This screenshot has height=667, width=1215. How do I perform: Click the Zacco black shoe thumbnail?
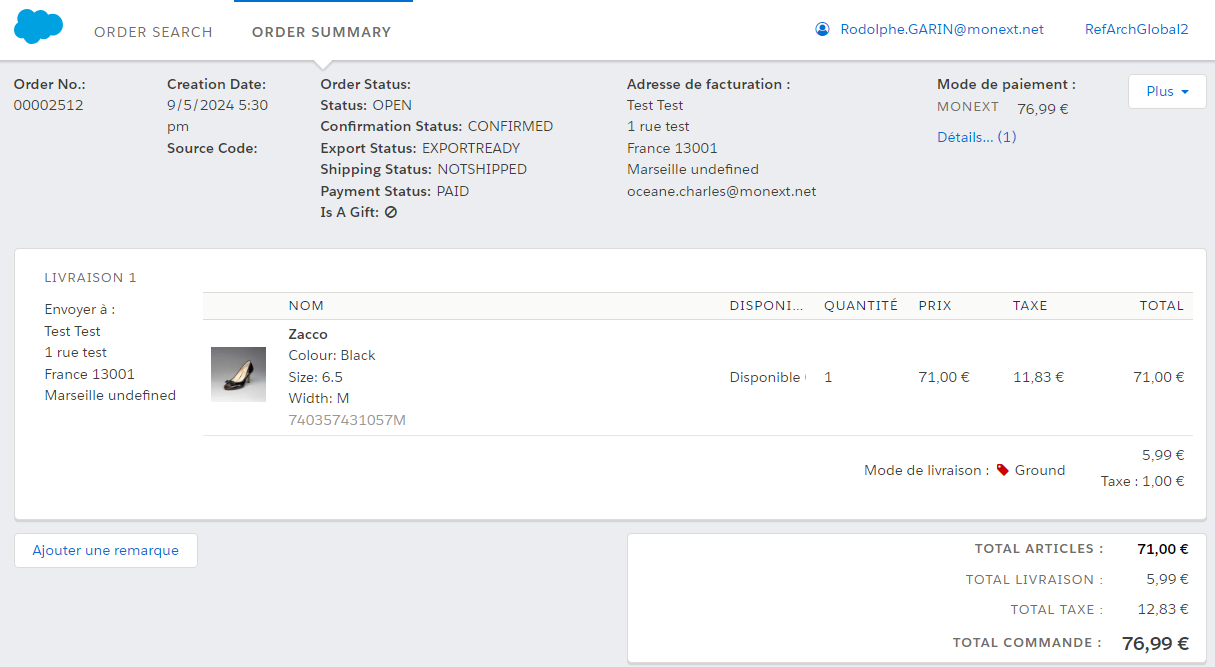(238, 374)
